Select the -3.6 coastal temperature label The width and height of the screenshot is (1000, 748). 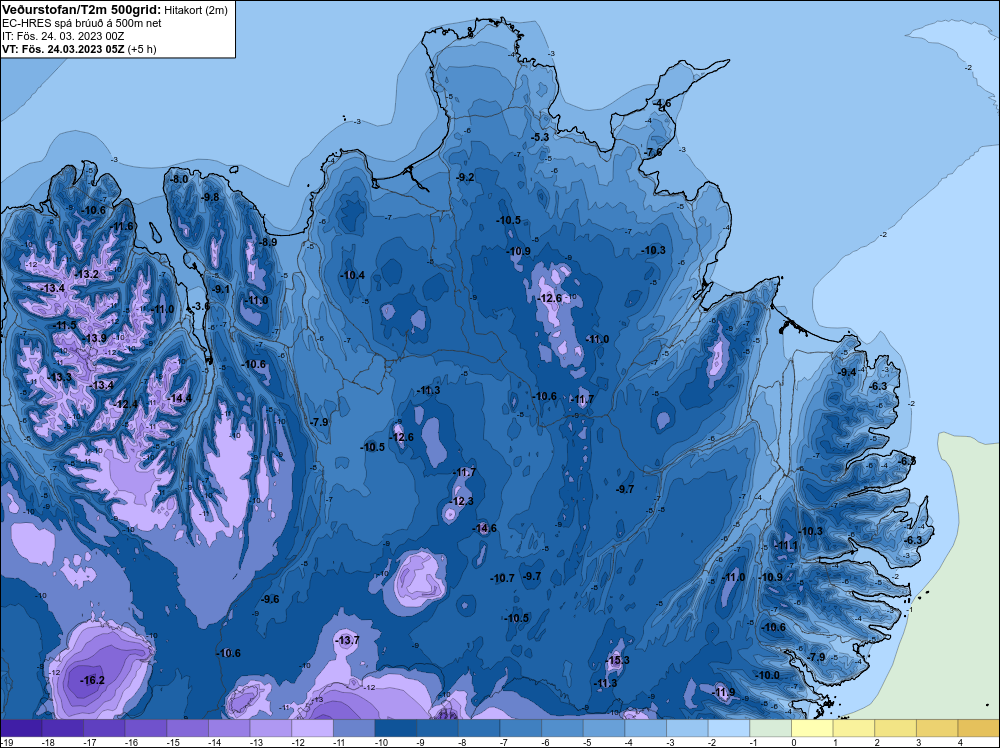pyautogui.click(x=200, y=306)
